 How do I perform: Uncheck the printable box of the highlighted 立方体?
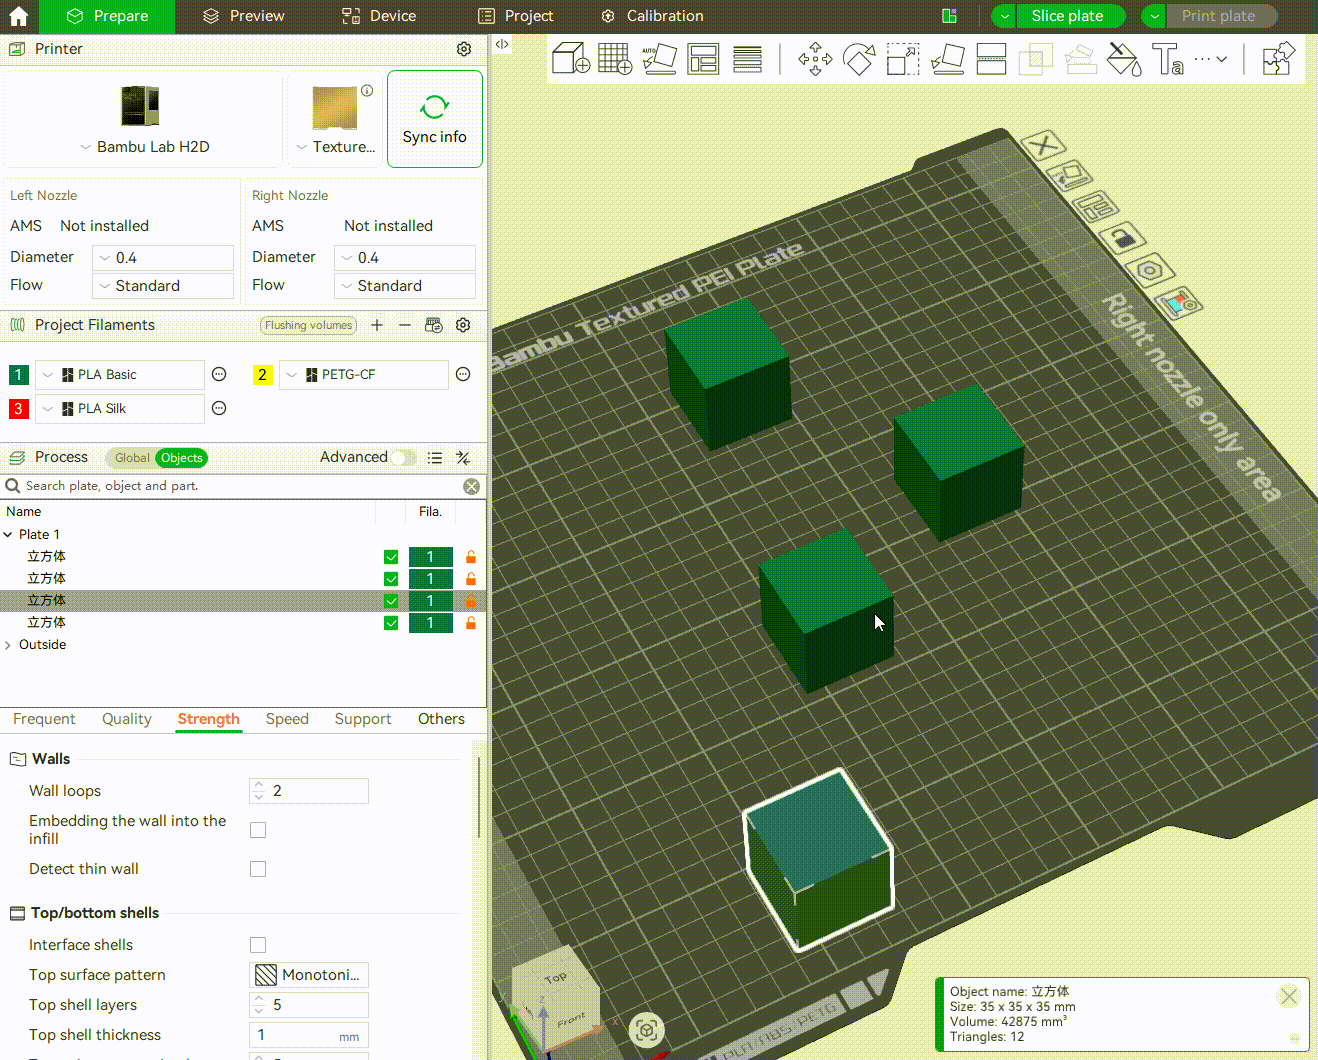point(391,601)
